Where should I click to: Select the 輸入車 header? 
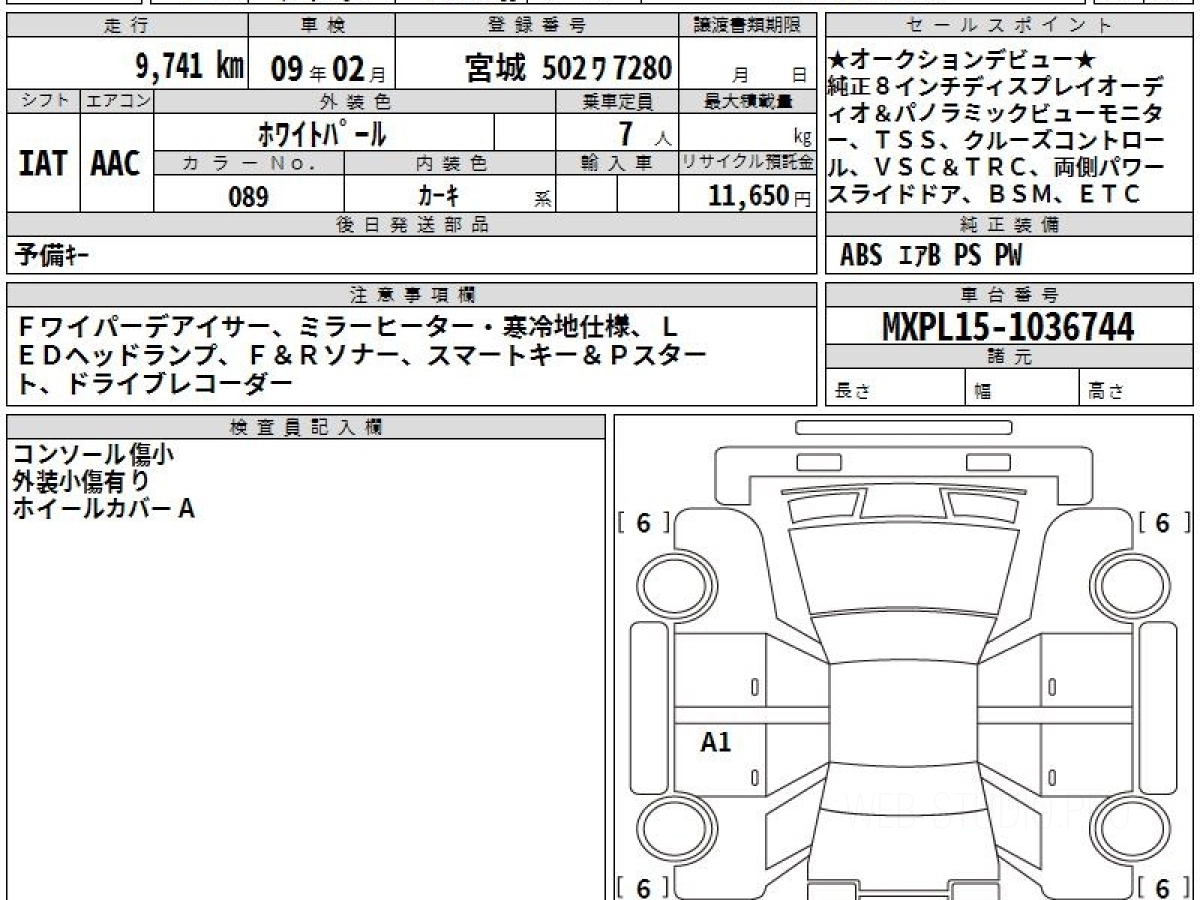pyautogui.click(x=617, y=162)
